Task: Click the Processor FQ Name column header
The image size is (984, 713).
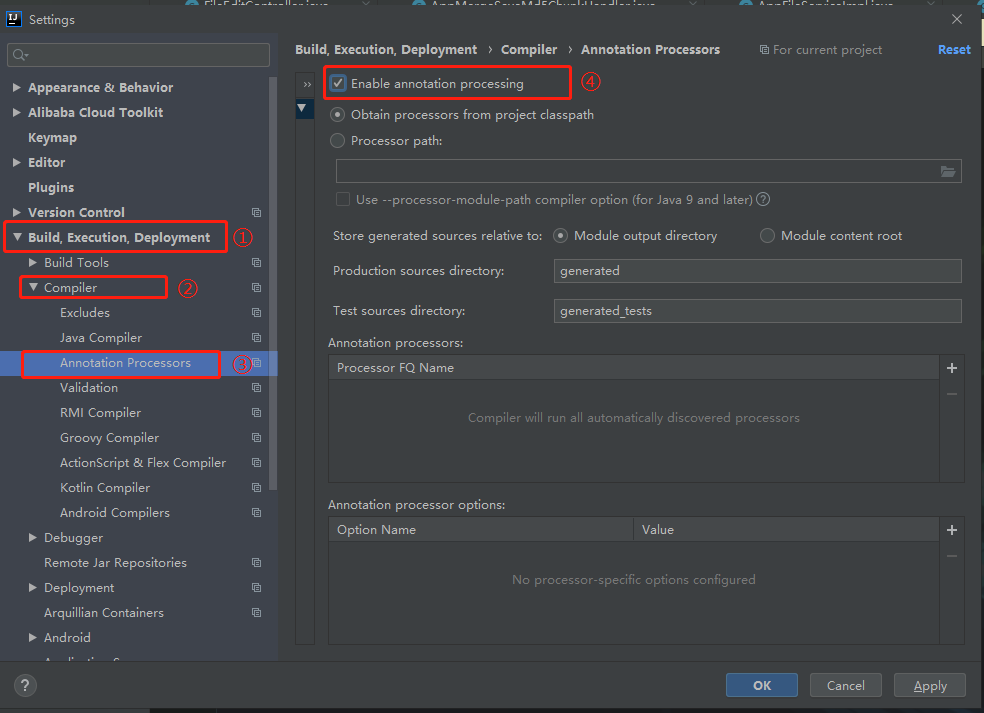Action: pyautogui.click(x=634, y=368)
